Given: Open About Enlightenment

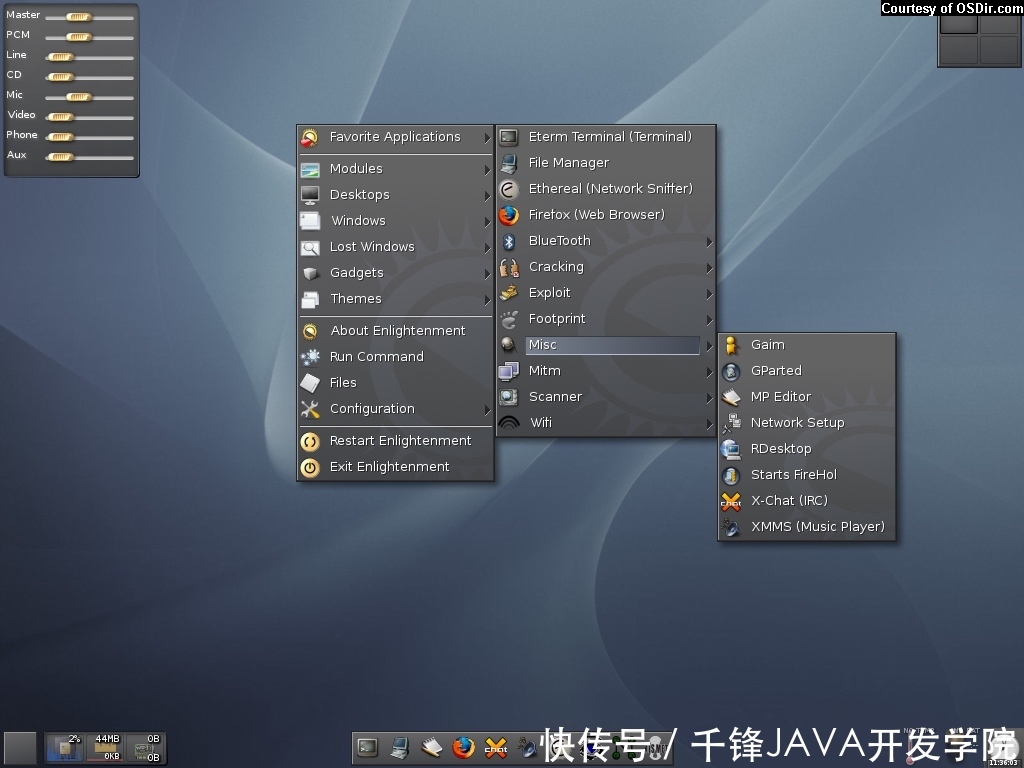Looking at the screenshot, I should [396, 330].
